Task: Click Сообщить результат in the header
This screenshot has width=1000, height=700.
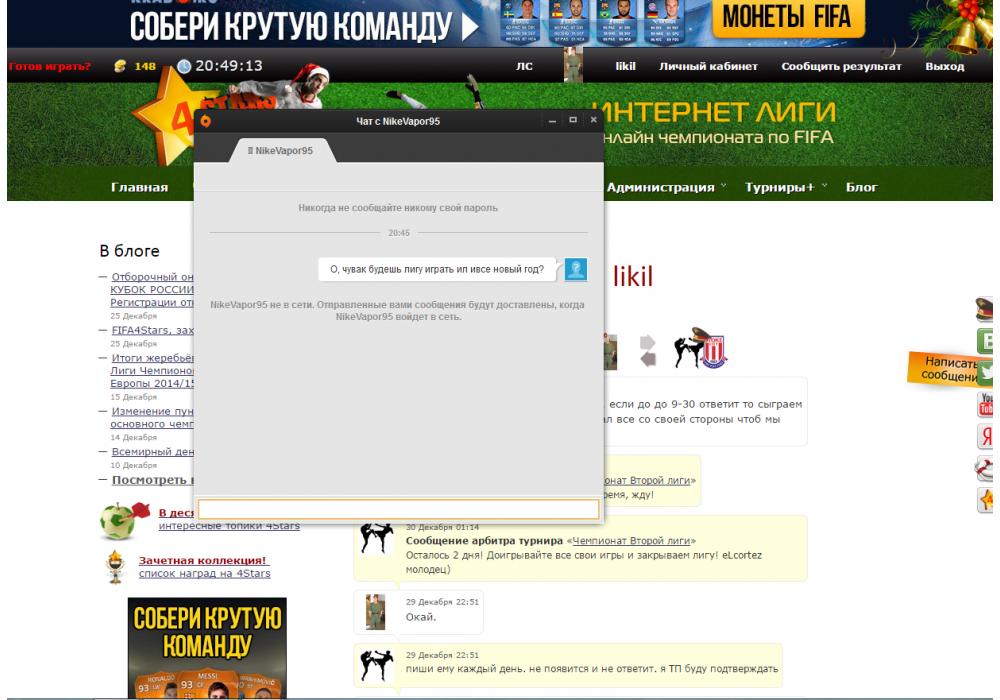Action: point(841,66)
